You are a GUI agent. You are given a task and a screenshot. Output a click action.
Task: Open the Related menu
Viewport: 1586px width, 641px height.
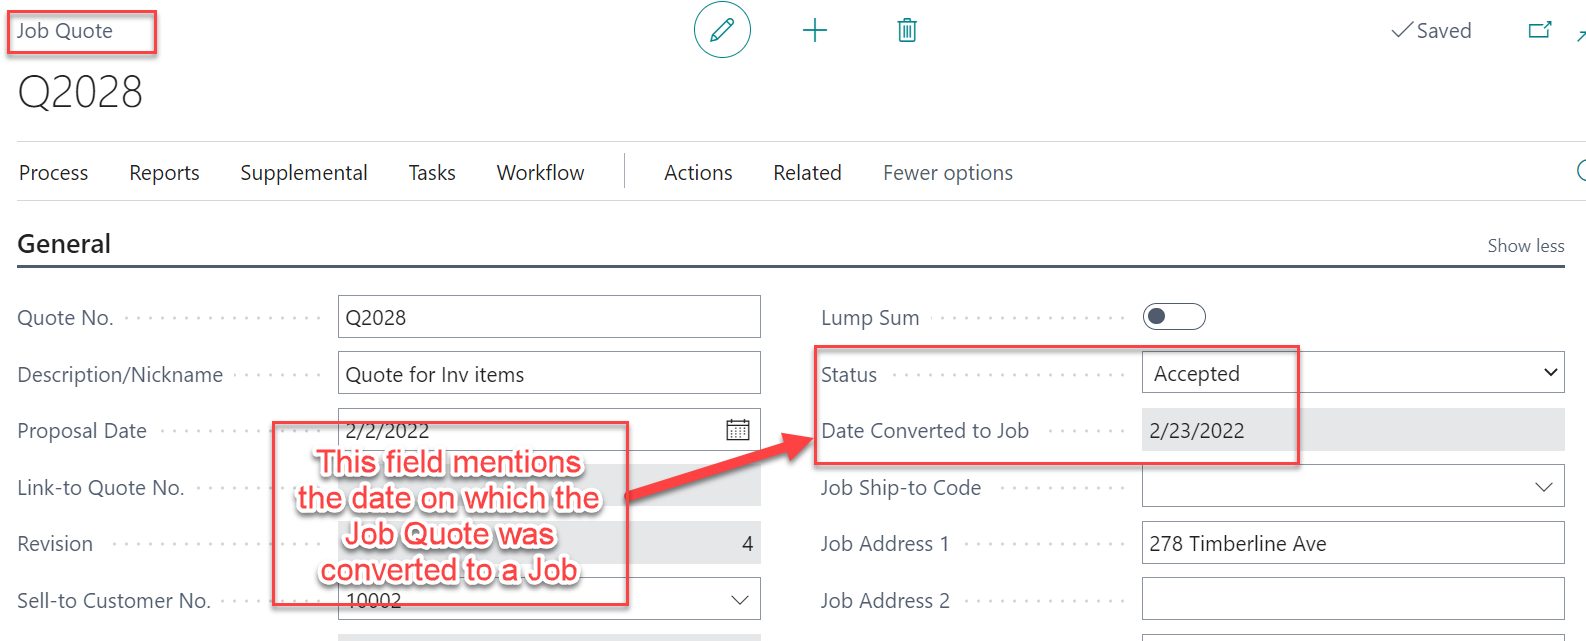point(807,173)
